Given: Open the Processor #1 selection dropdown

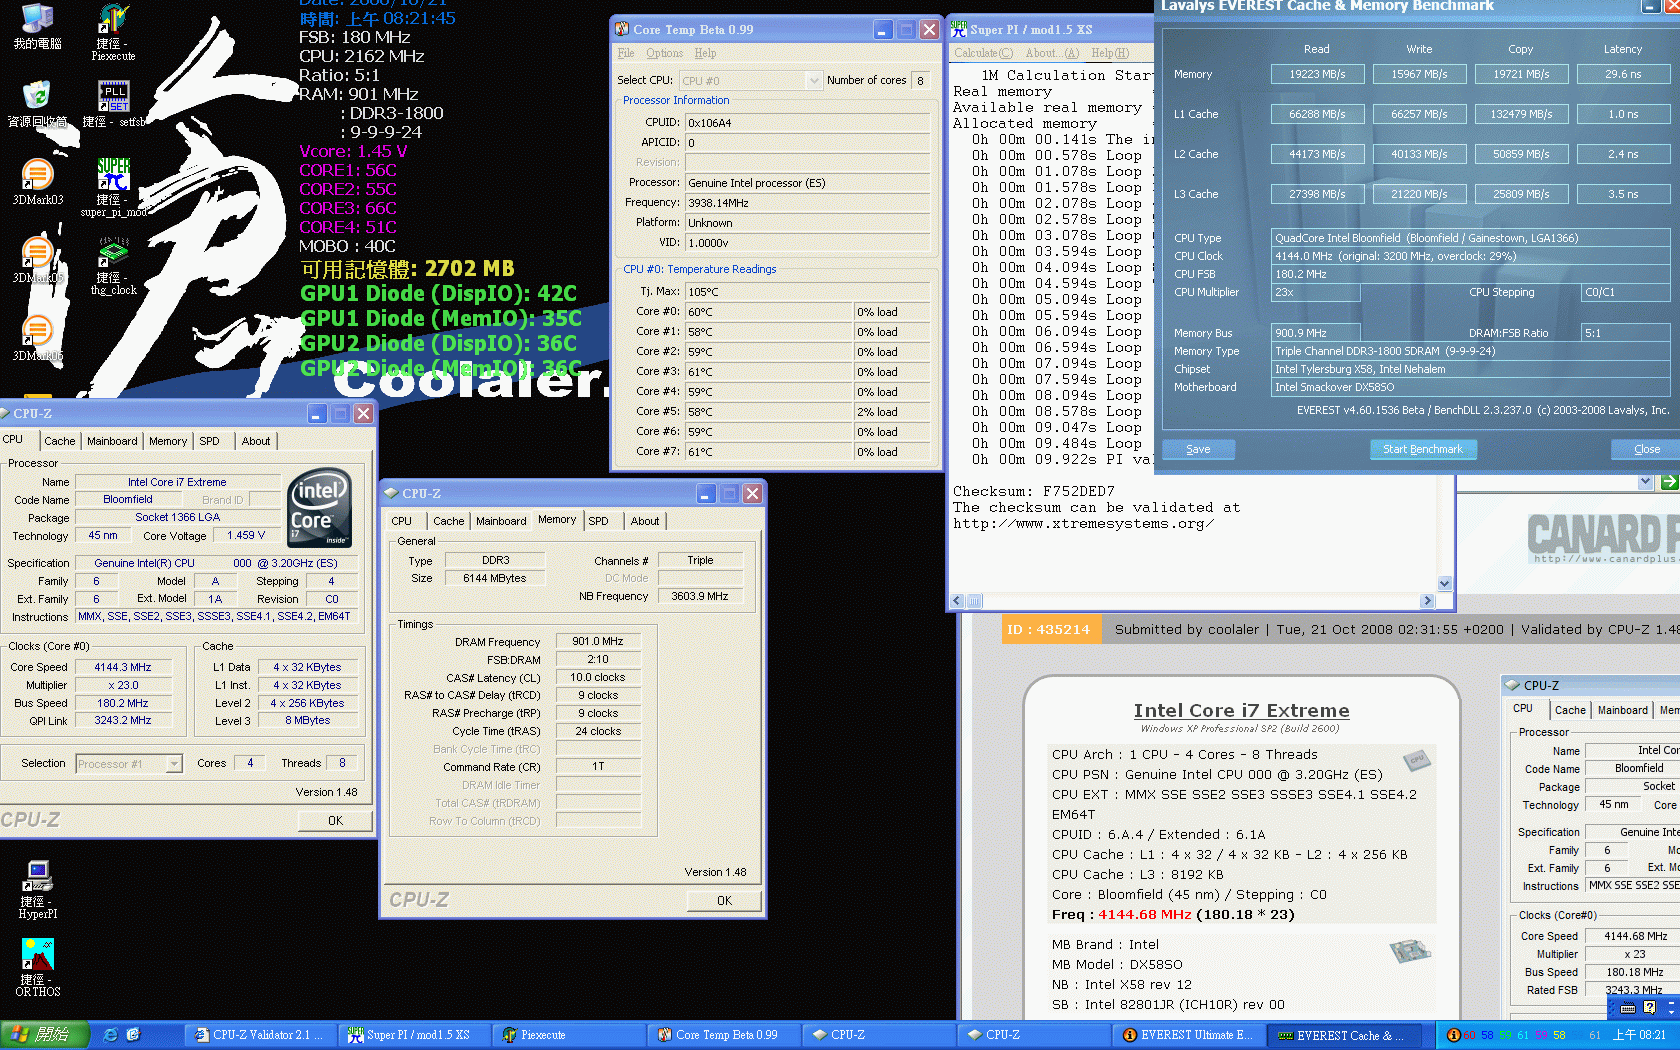Looking at the screenshot, I should click(174, 764).
